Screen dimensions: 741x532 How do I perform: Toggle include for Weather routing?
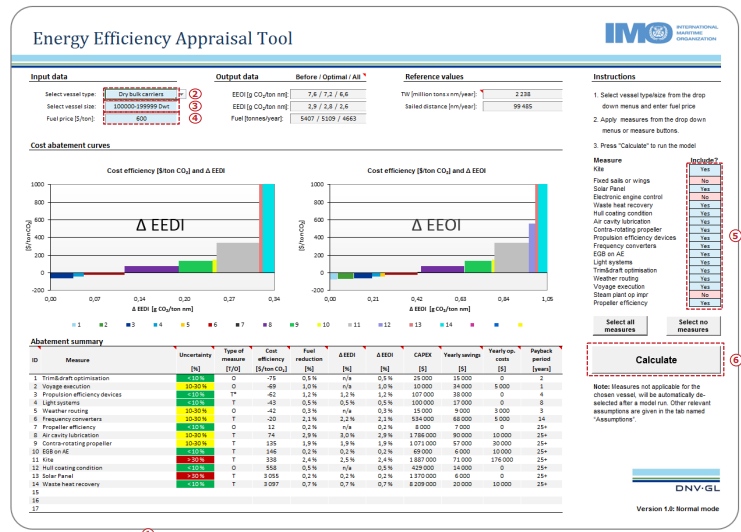pyautogui.click(x=705, y=280)
